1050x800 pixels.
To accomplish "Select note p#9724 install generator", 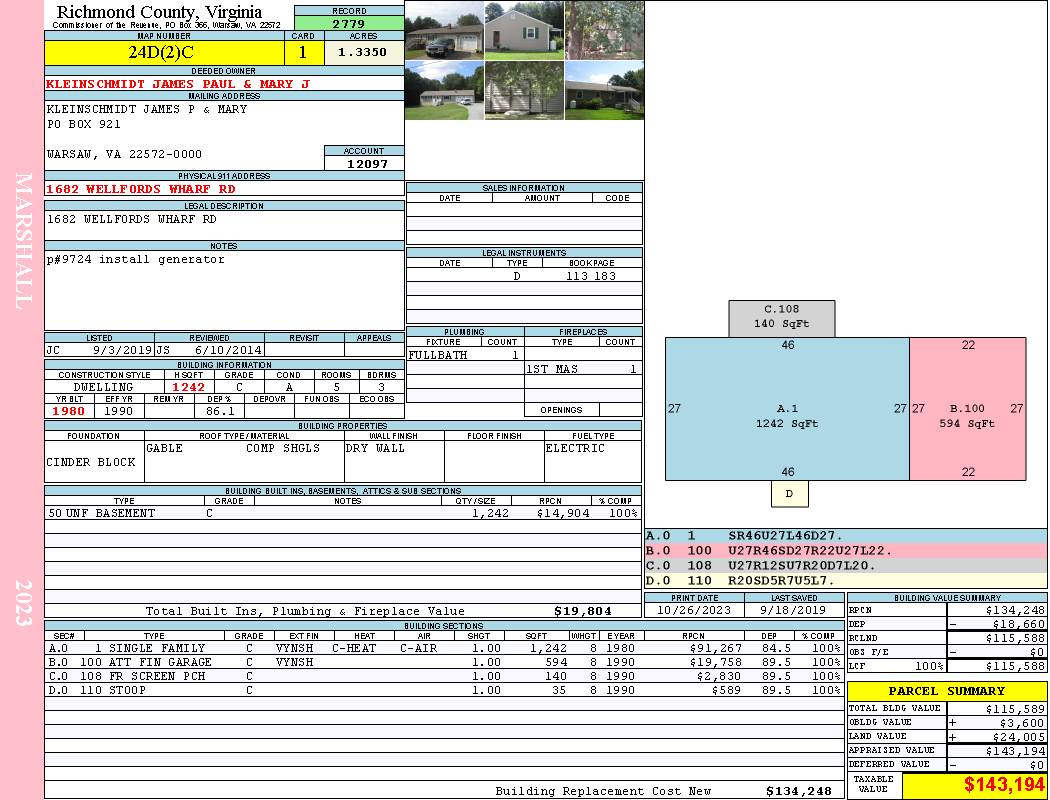I will (135, 260).
